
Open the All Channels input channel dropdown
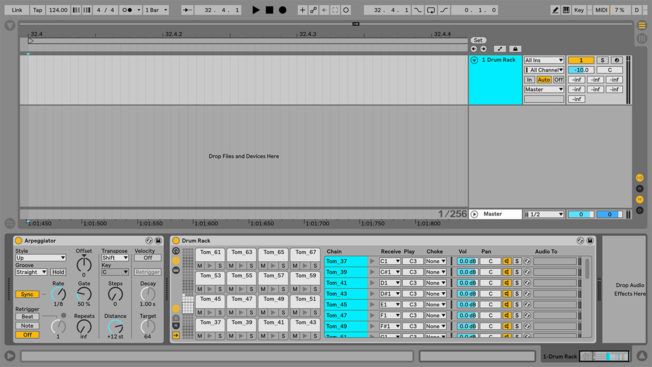pos(543,70)
